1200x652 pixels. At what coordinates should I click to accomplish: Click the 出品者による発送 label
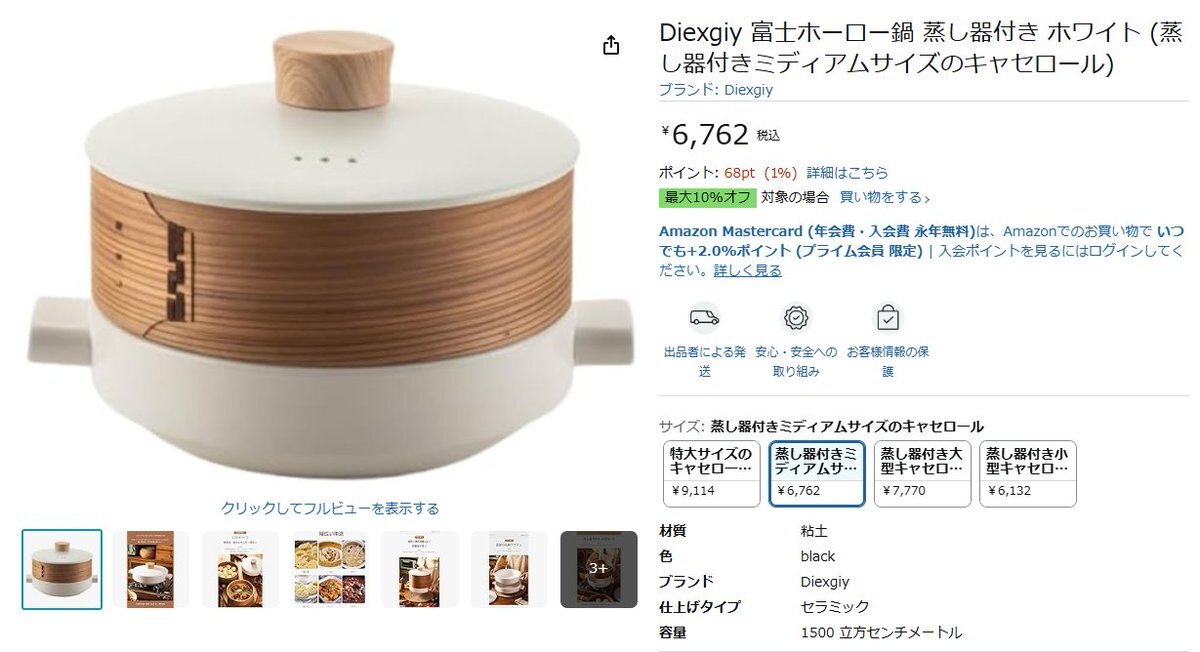click(705, 361)
